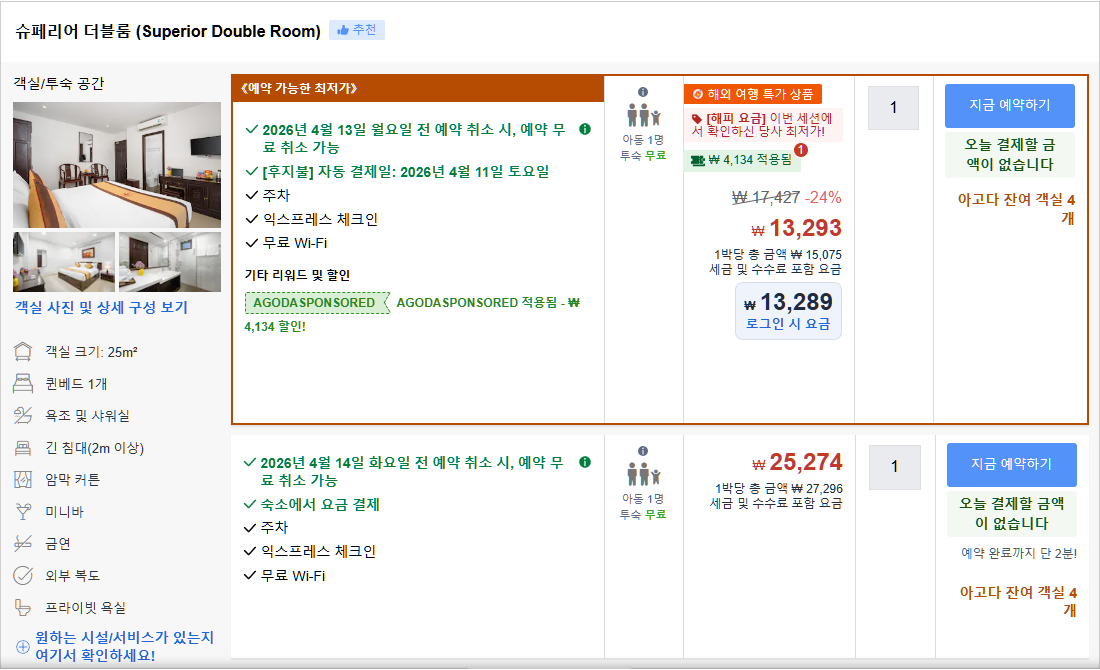Click info icon next to April 14 cancellation

[x=585, y=462]
